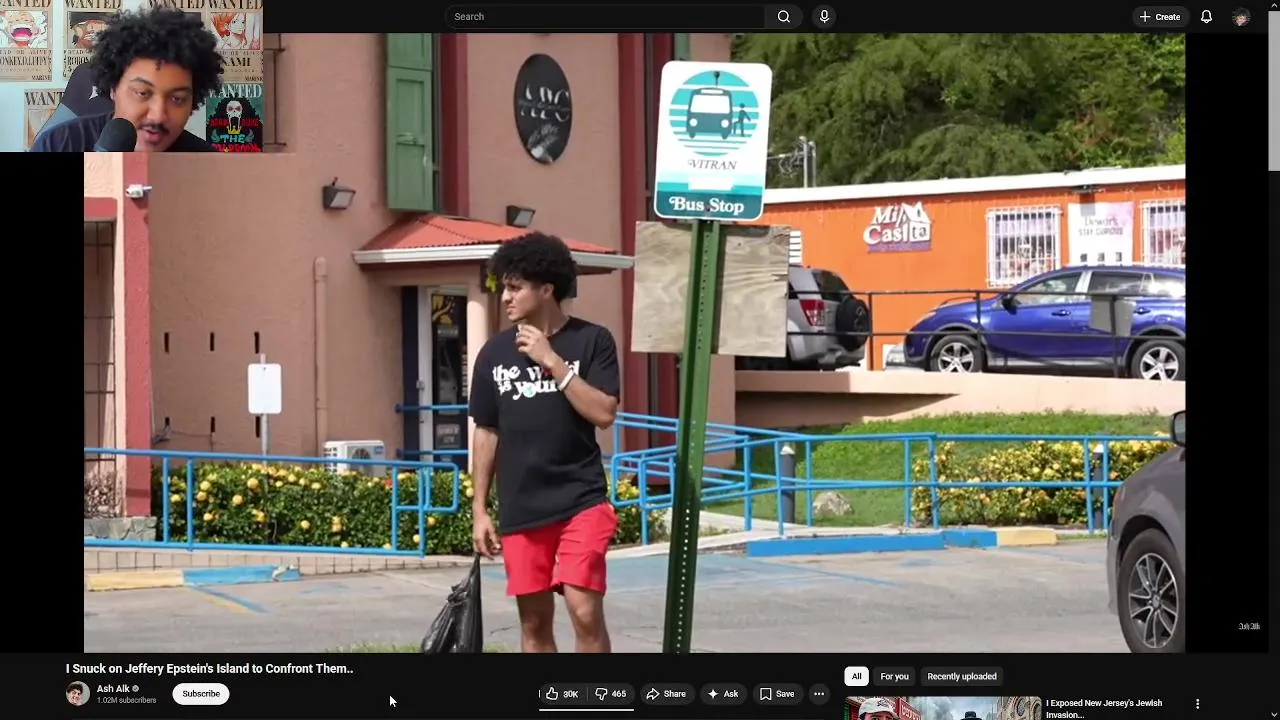This screenshot has height=720, width=1280.
Task: Save video to a playlist
Action: coord(776,694)
